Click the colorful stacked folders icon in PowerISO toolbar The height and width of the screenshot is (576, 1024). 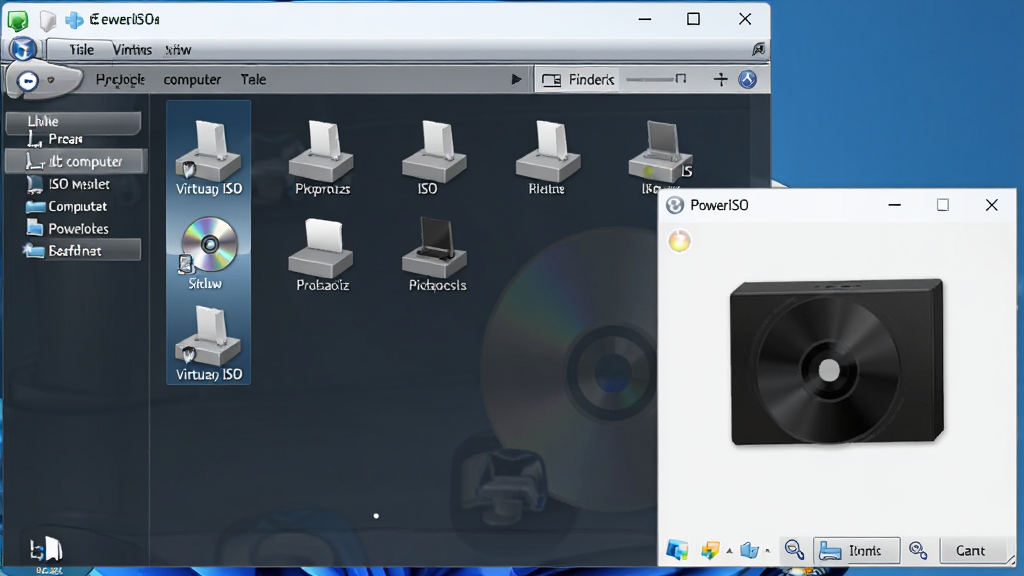point(710,551)
